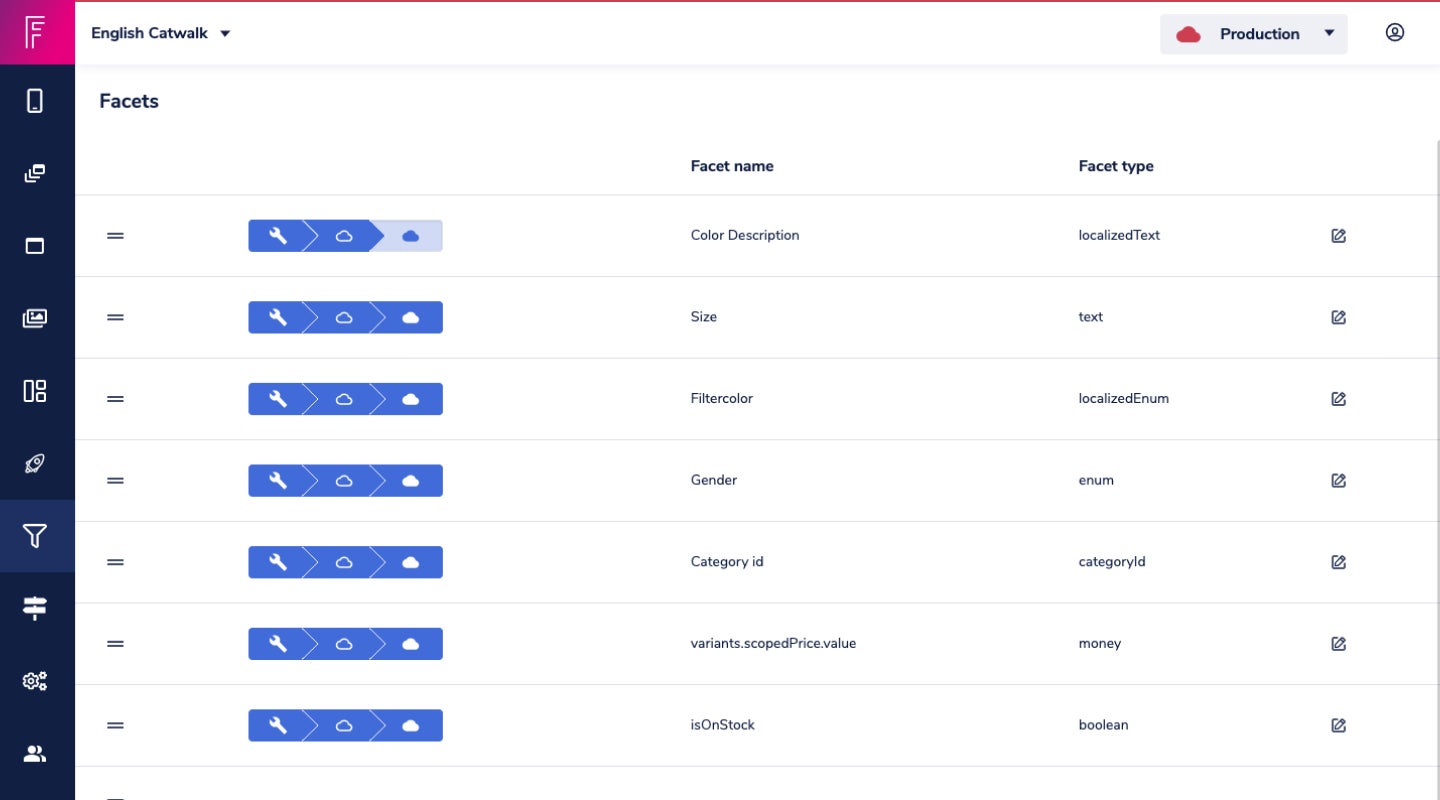Image resolution: width=1440 pixels, height=800 pixels.
Task: Open the users icon in sidebar
Action: 35,754
